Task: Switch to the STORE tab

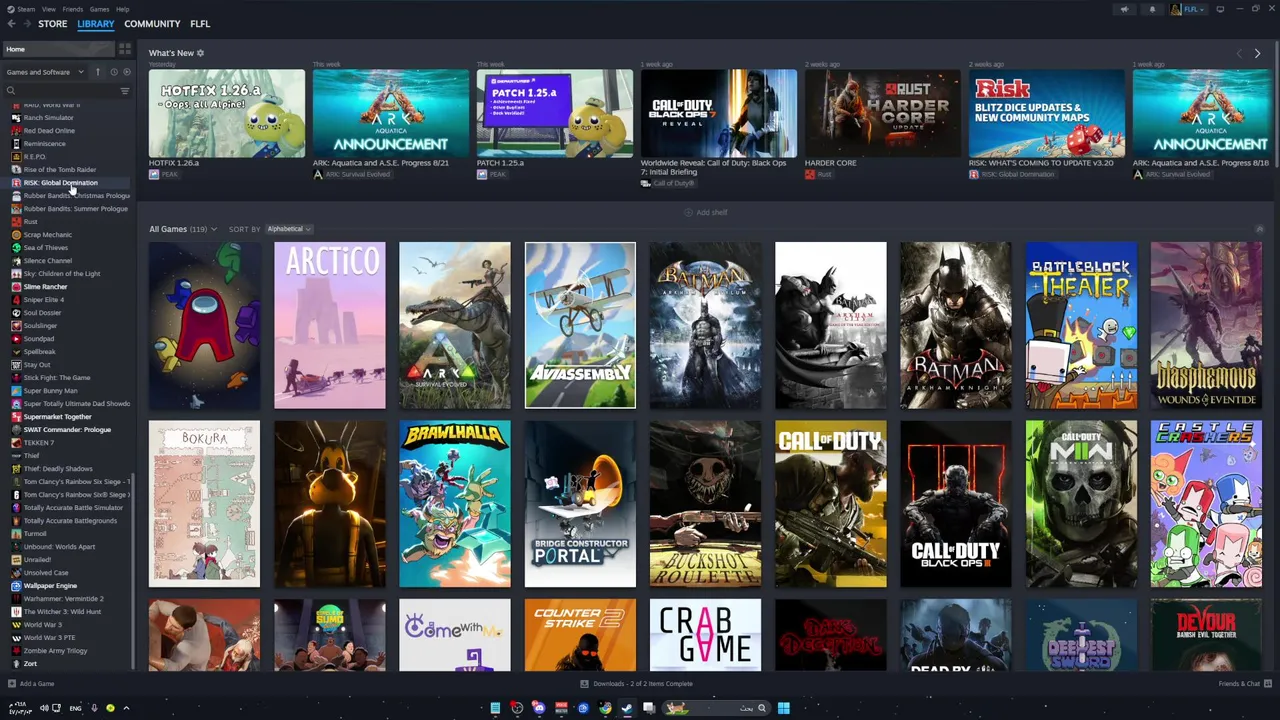Action: pyautogui.click(x=52, y=24)
